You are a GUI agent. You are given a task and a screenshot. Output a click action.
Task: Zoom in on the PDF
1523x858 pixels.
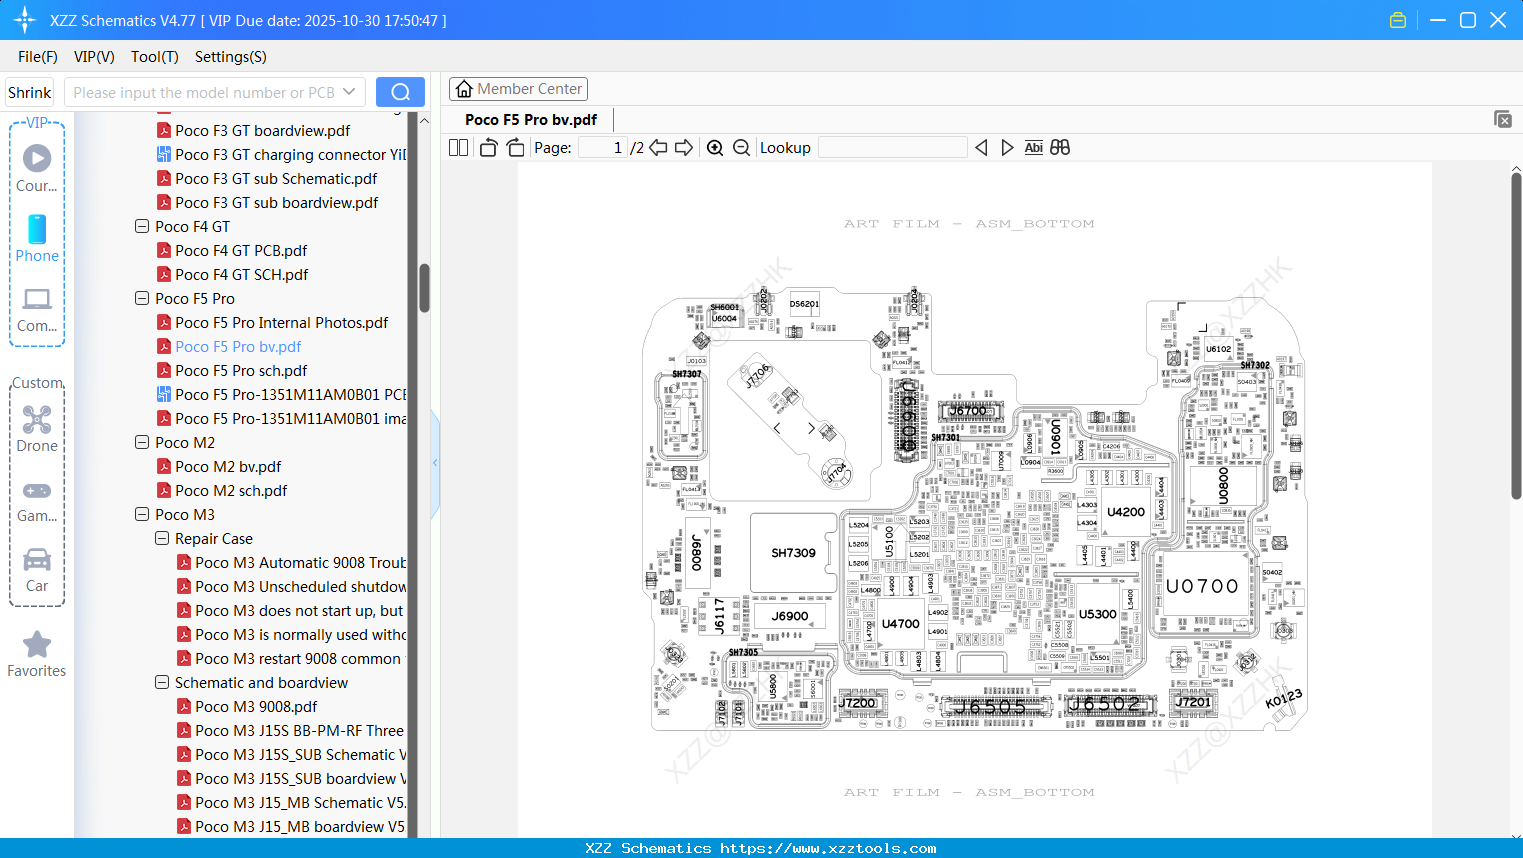tap(715, 148)
